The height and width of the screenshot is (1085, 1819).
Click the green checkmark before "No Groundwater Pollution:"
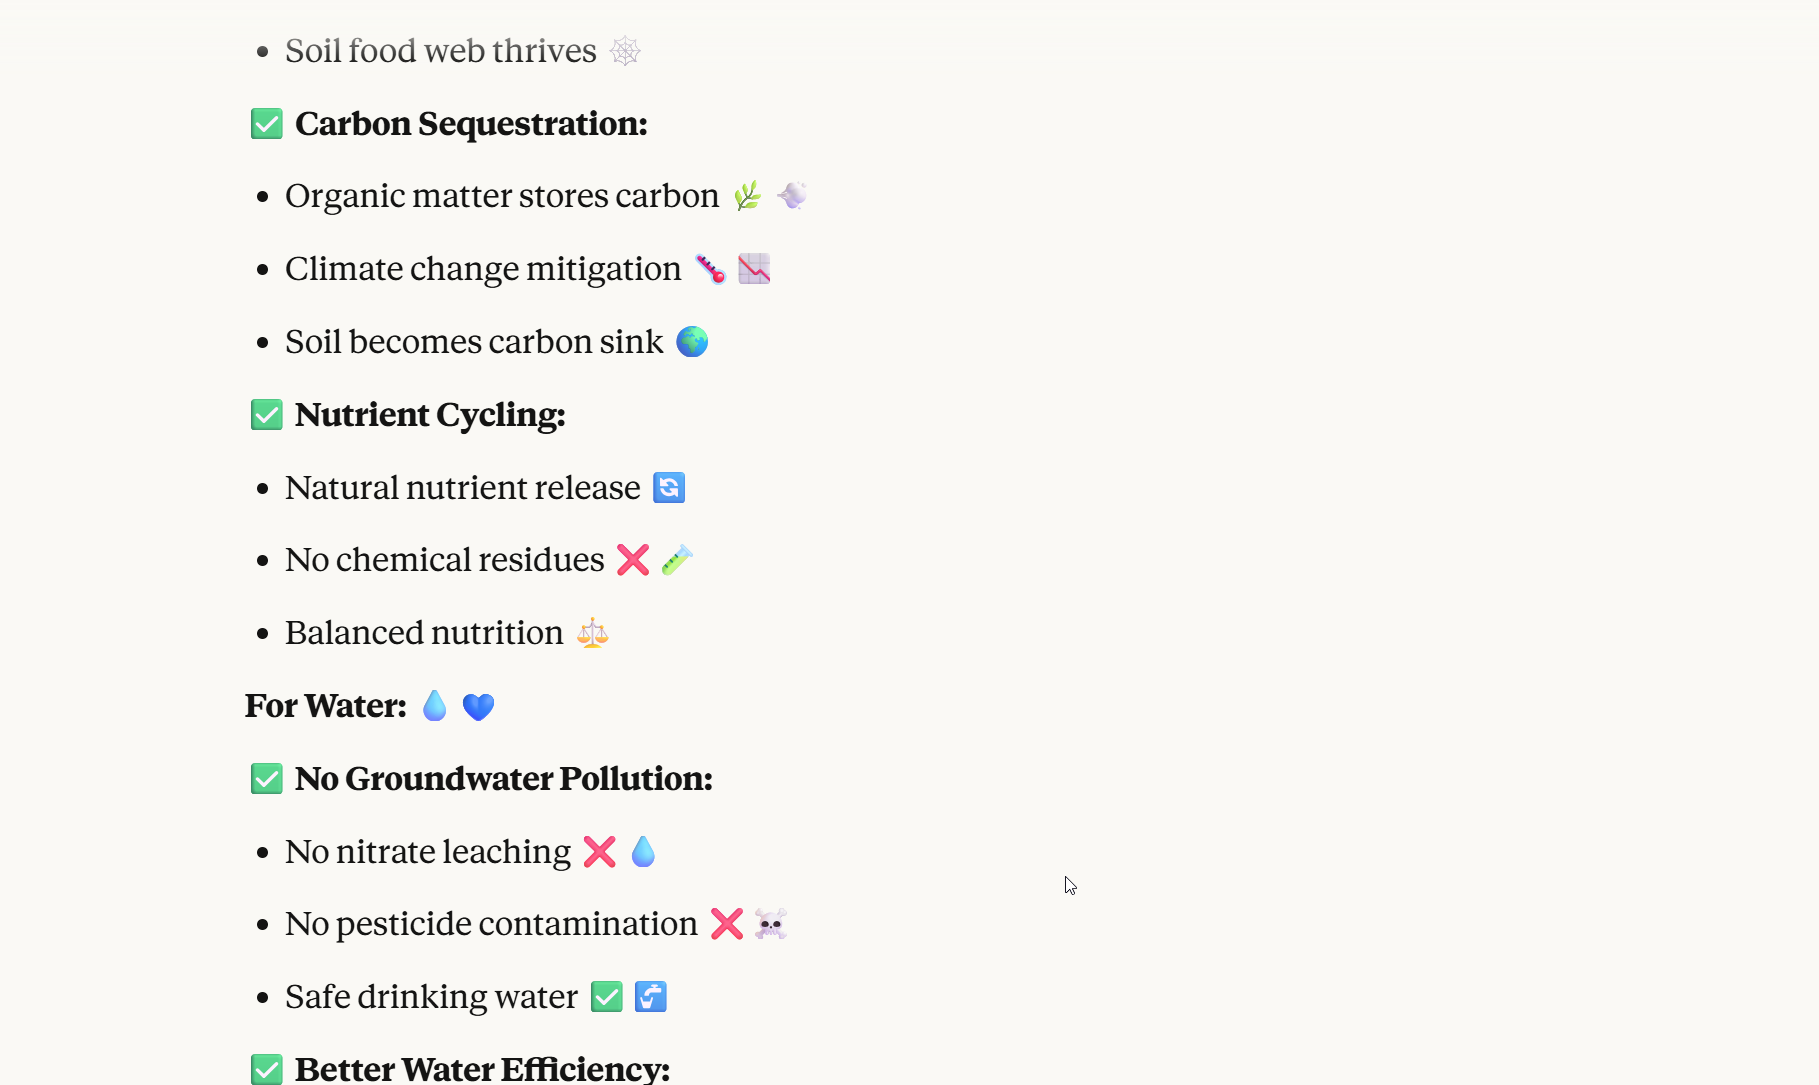click(x=267, y=779)
